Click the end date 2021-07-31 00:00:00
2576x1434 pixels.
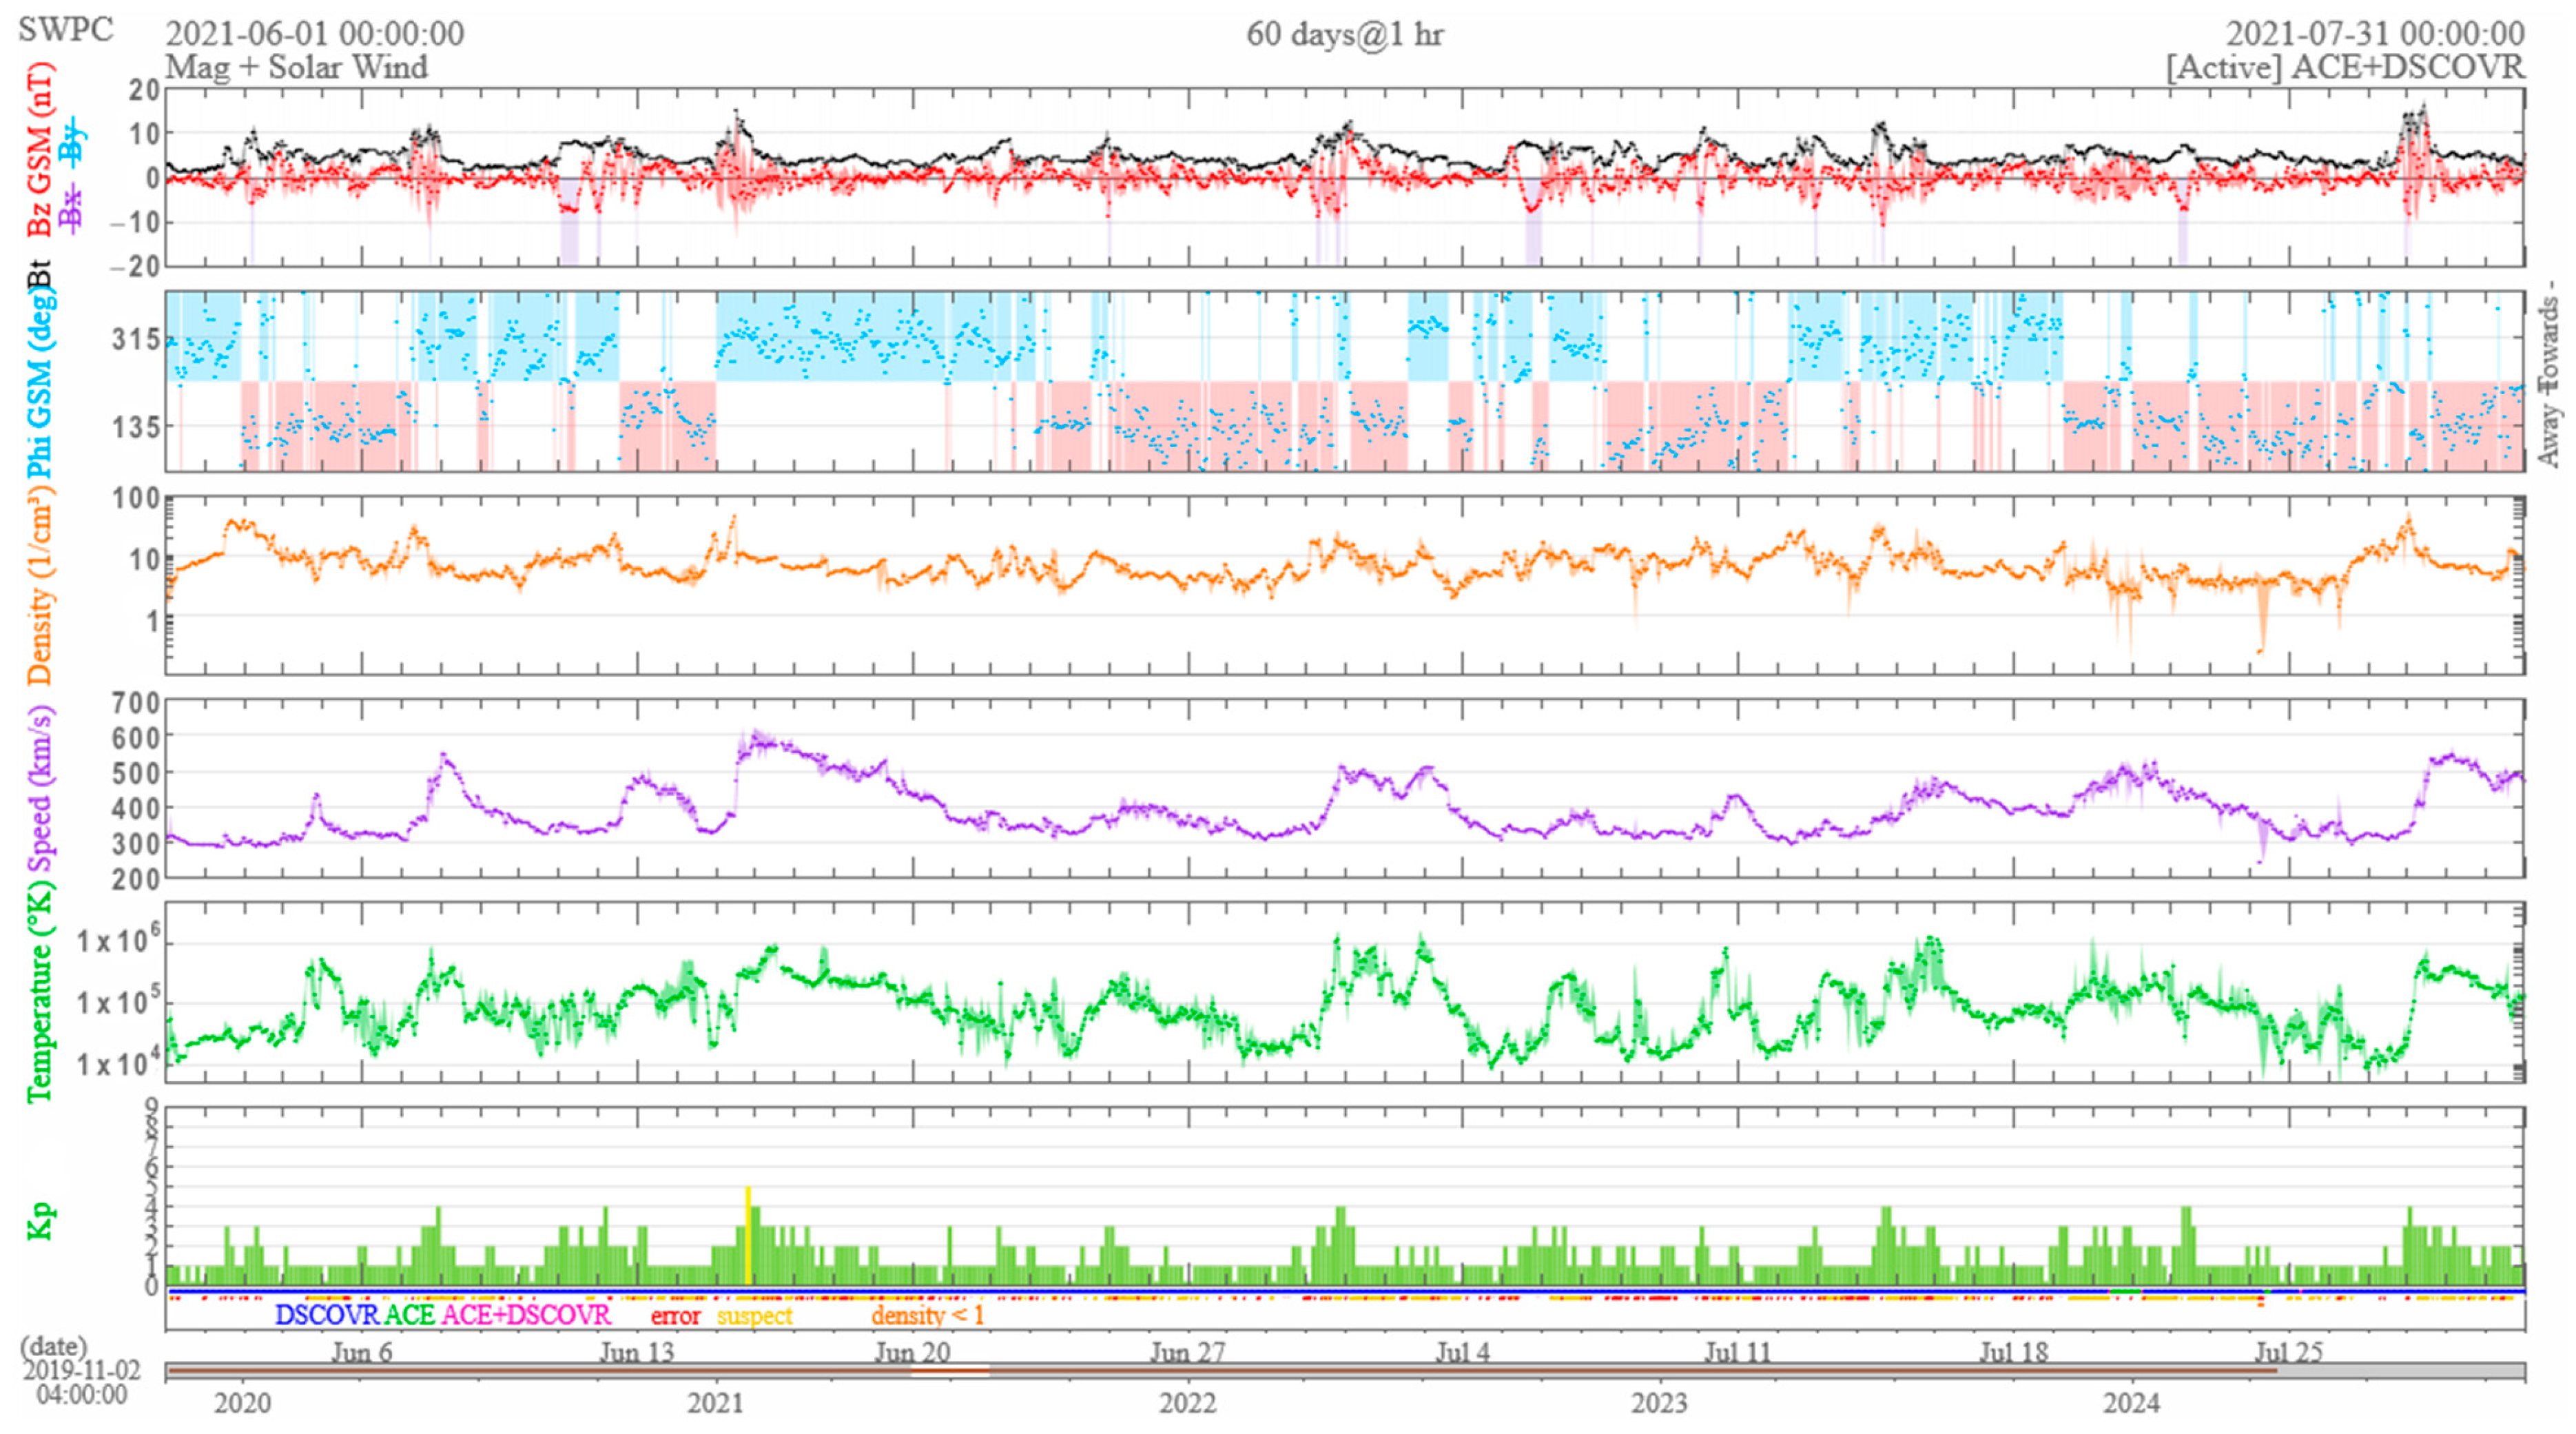(x=2374, y=34)
